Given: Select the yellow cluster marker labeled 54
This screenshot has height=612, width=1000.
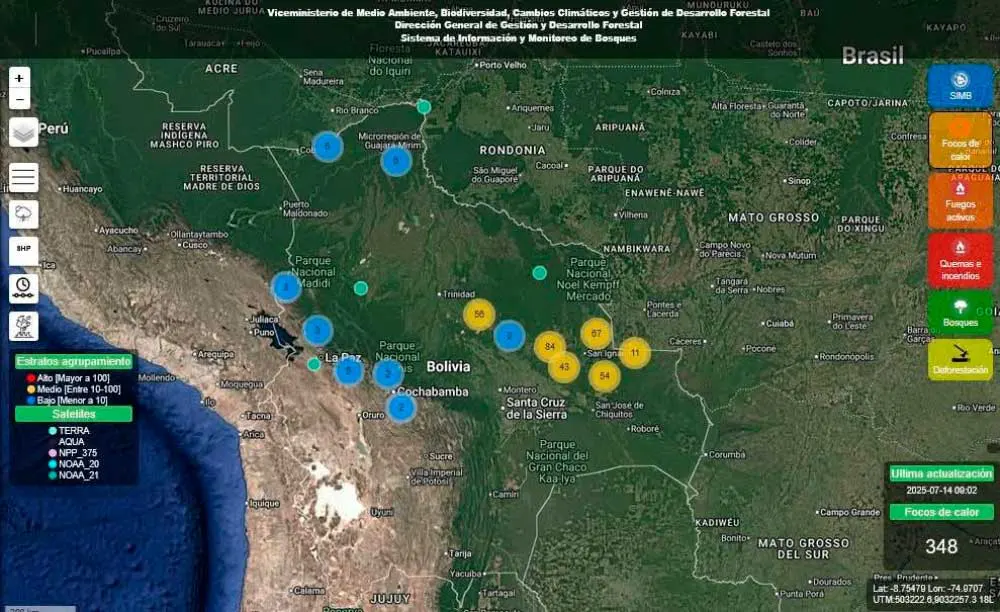Looking at the screenshot, I should (605, 376).
